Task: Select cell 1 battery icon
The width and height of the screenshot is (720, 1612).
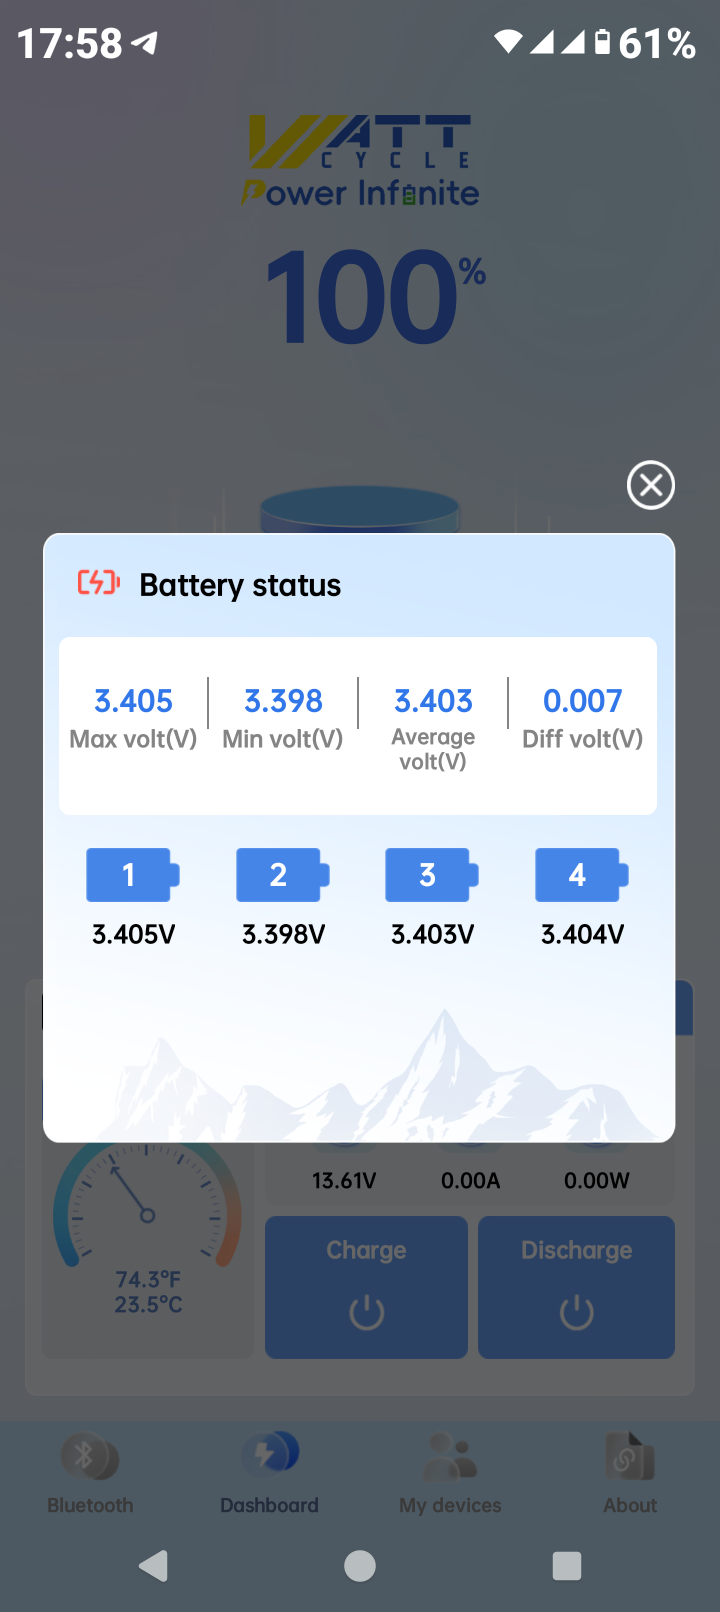Action: point(132,875)
